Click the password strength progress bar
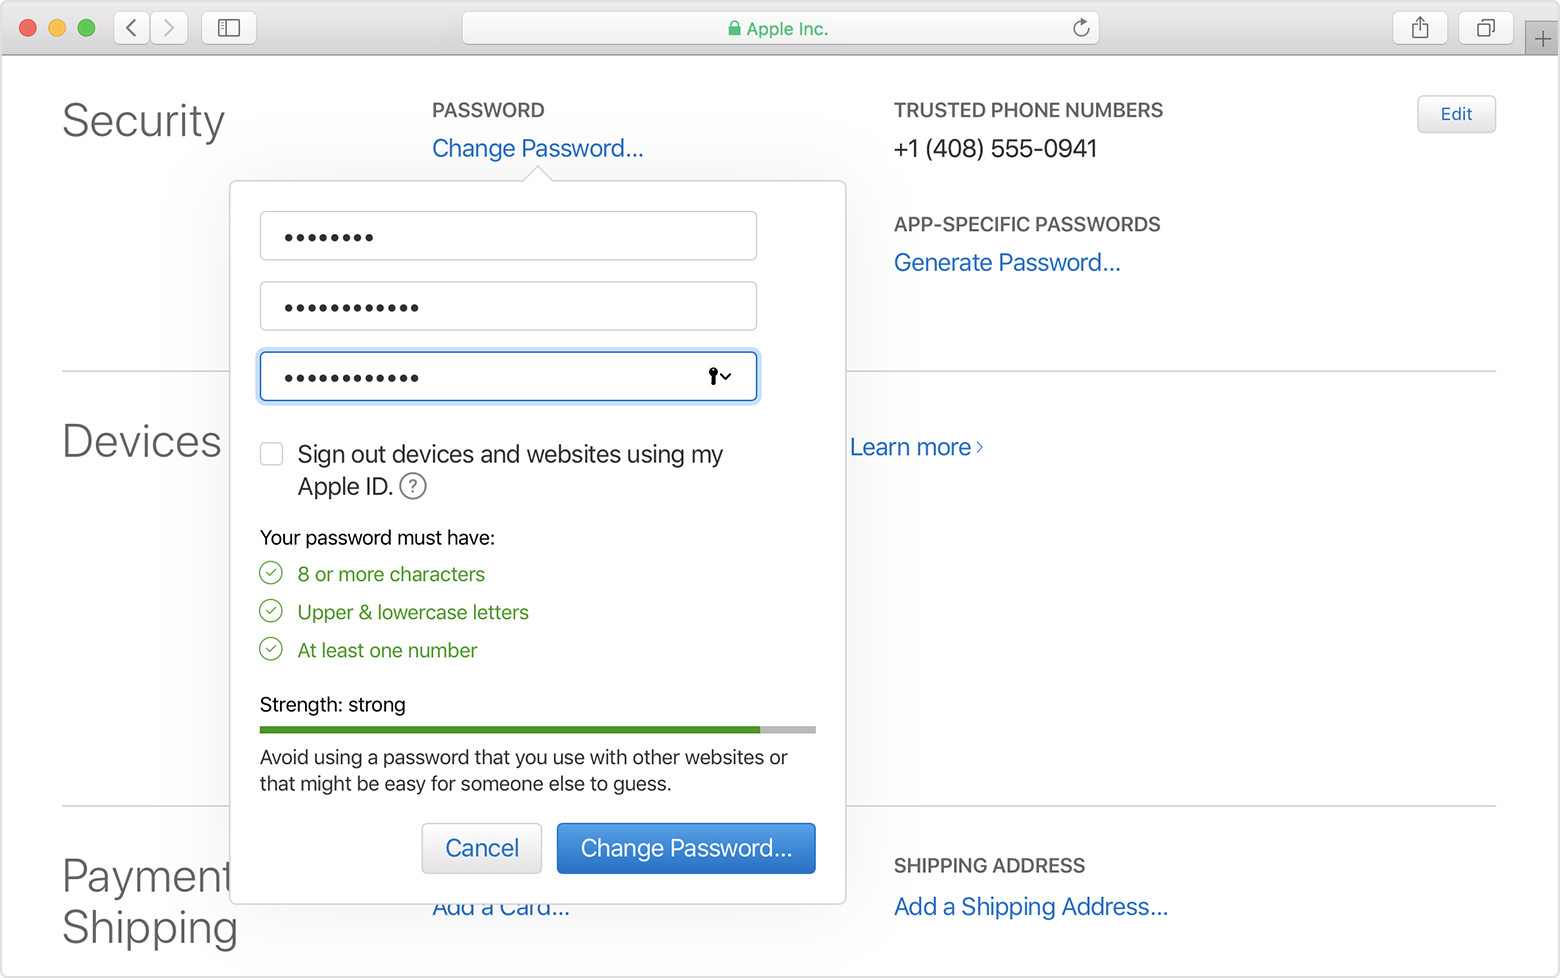The height and width of the screenshot is (978, 1560). [538, 729]
